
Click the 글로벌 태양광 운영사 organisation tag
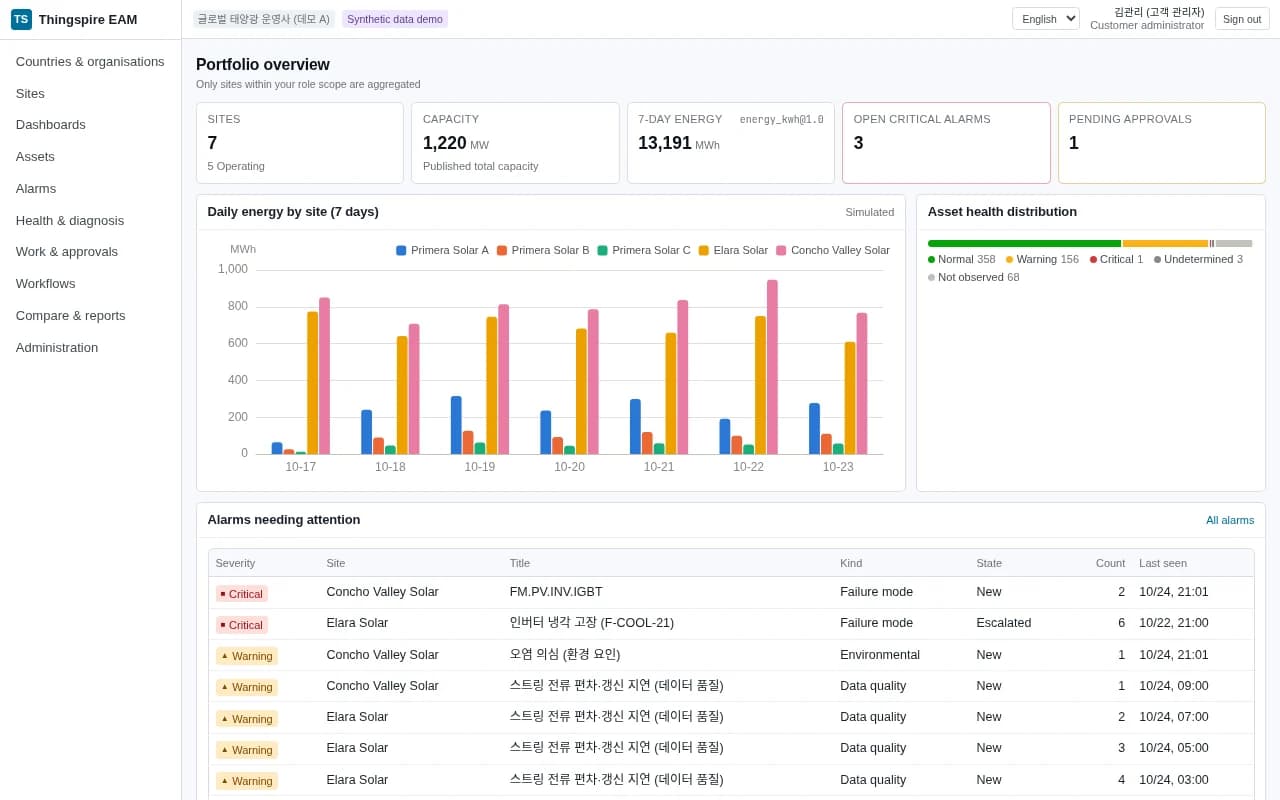pos(264,19)
